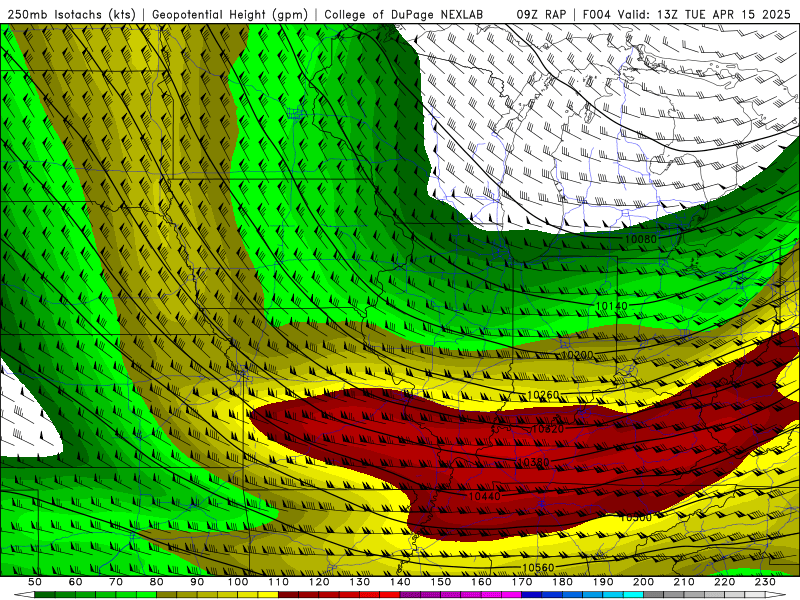Click the 200 value on the color scale
This screenshot has height=600, width=800.
click(643, 582)
